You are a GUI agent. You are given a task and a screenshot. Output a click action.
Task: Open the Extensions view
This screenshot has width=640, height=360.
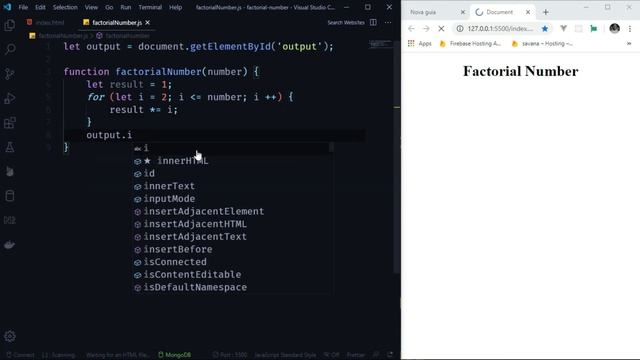pyautogui.click(x=10, y=123)
